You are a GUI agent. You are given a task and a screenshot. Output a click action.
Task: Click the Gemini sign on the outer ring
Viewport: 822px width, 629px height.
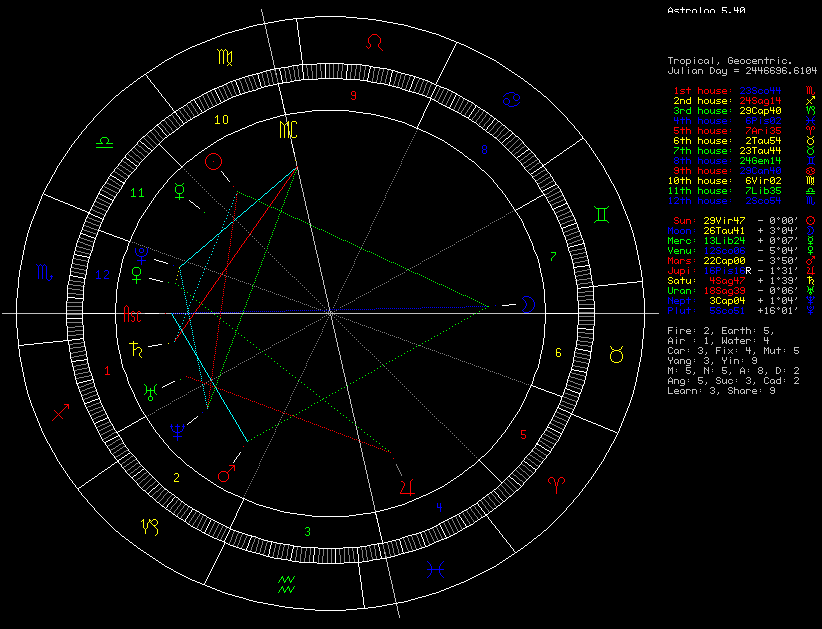coord(603,214)
